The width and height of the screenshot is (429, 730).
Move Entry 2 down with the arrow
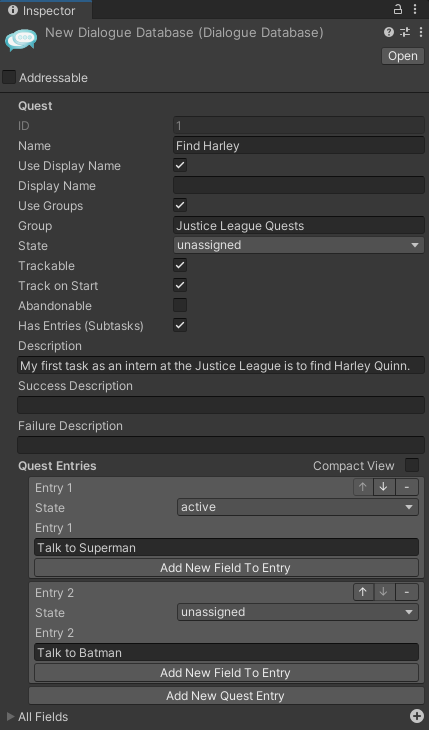(x=383, y=592)
